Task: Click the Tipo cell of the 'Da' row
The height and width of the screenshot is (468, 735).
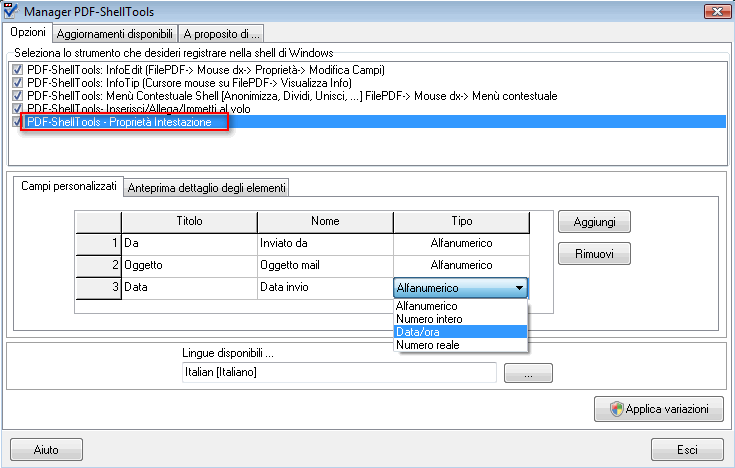Action: click(x=462, y=243)
